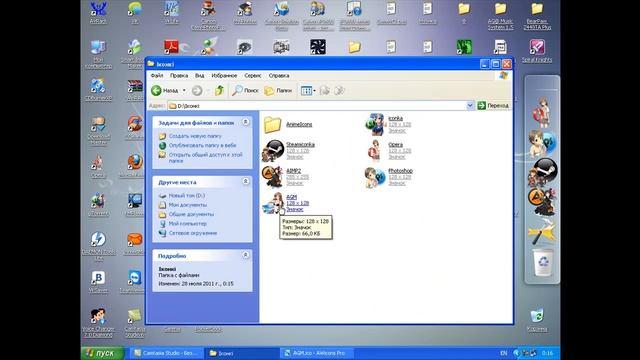Click Создать новую папку link

point(195,136)
